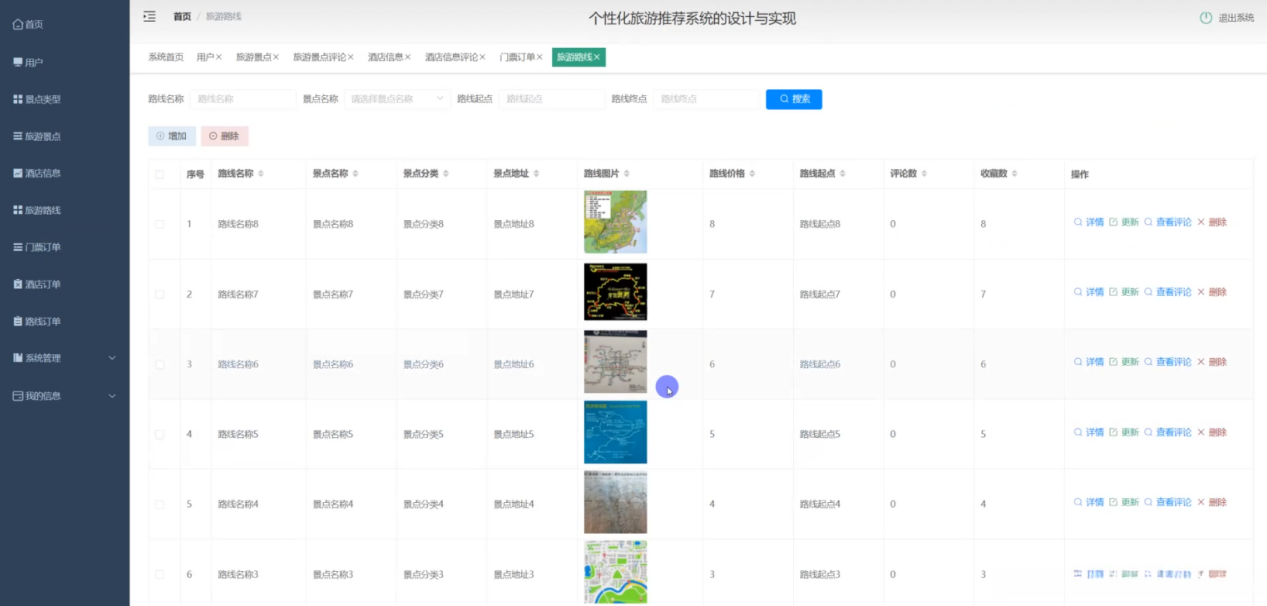This screenshot has height=606, width=1267.
Task: Switch to the 酒店信息 tab
Action: (385, 58)
